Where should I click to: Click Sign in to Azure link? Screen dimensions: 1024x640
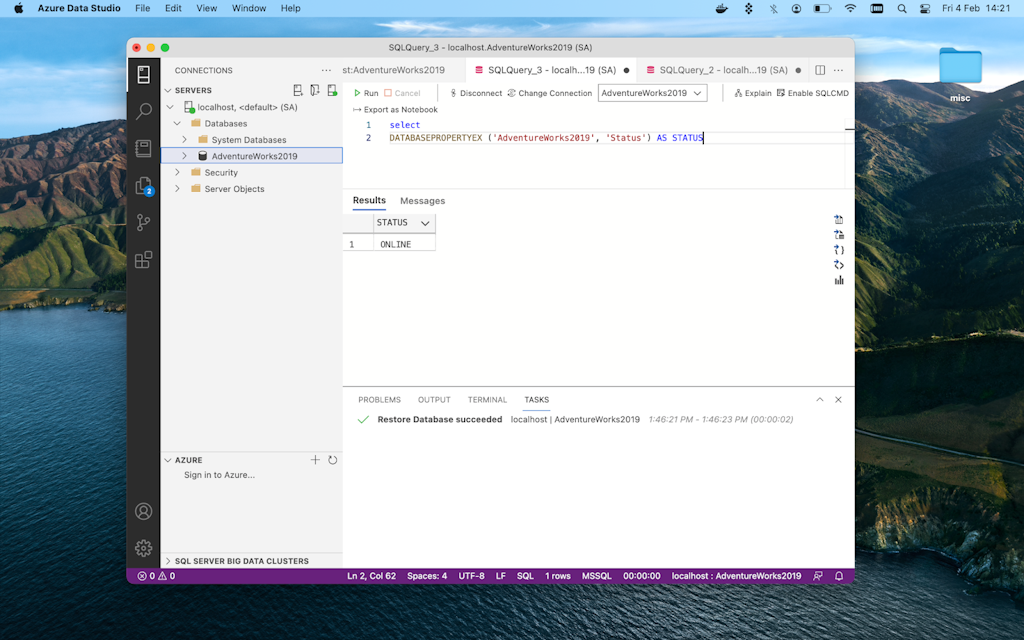(219, 475)
